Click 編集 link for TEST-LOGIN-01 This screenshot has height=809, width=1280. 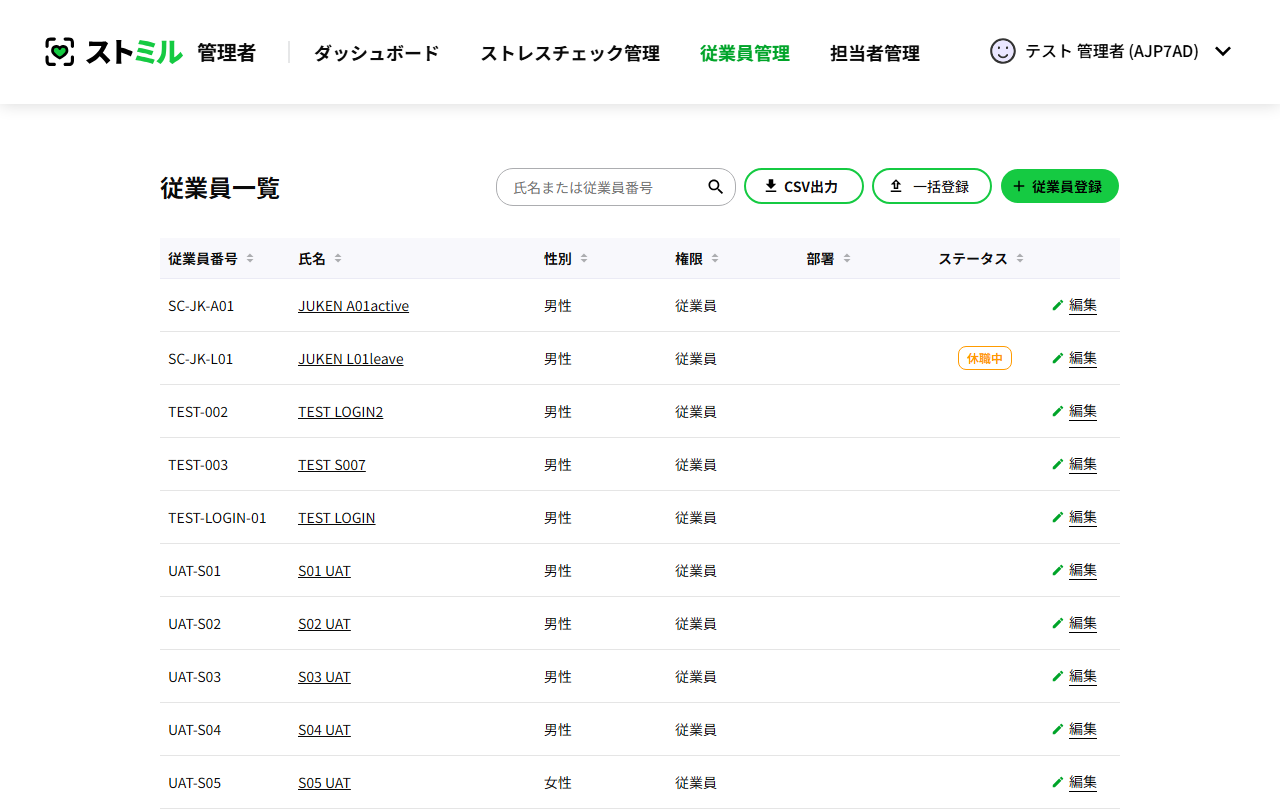1082,517
